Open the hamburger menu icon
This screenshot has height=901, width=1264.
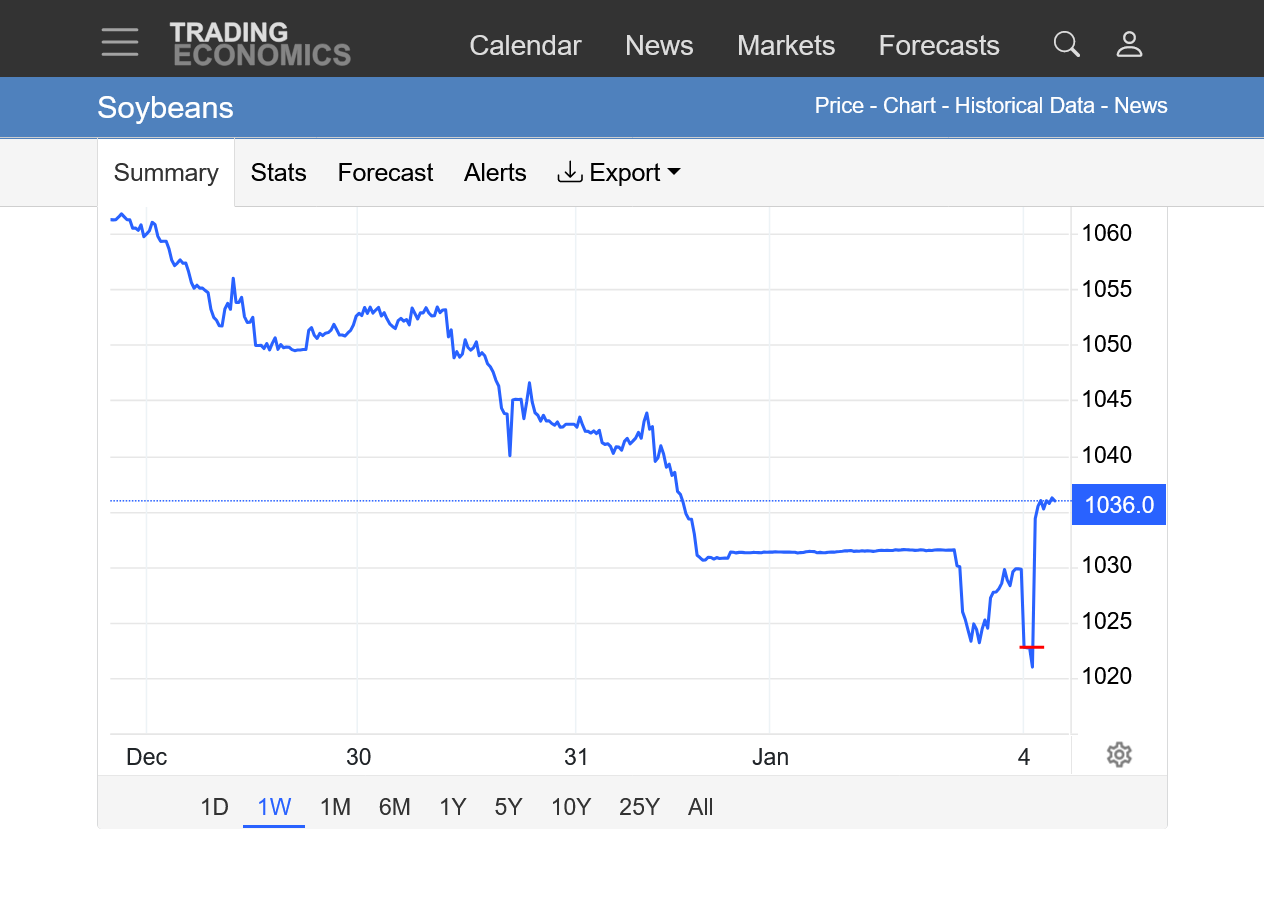[x=120, y=43]
